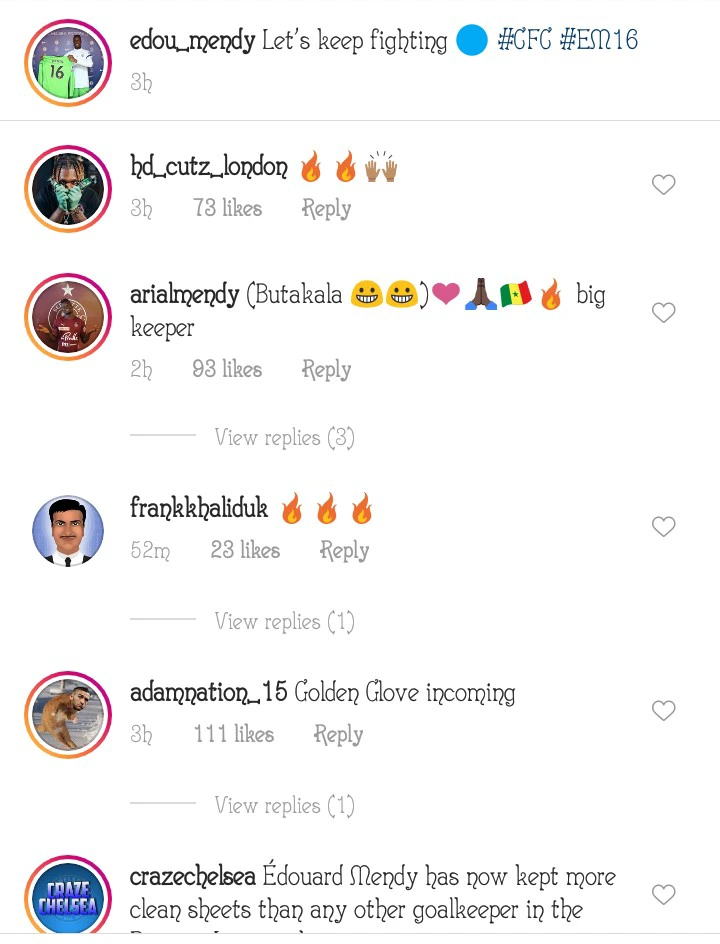This screenshot has height=944, width=720.
Task: Like hd_cutz_london's comment with heart
Action: (663, 185)
